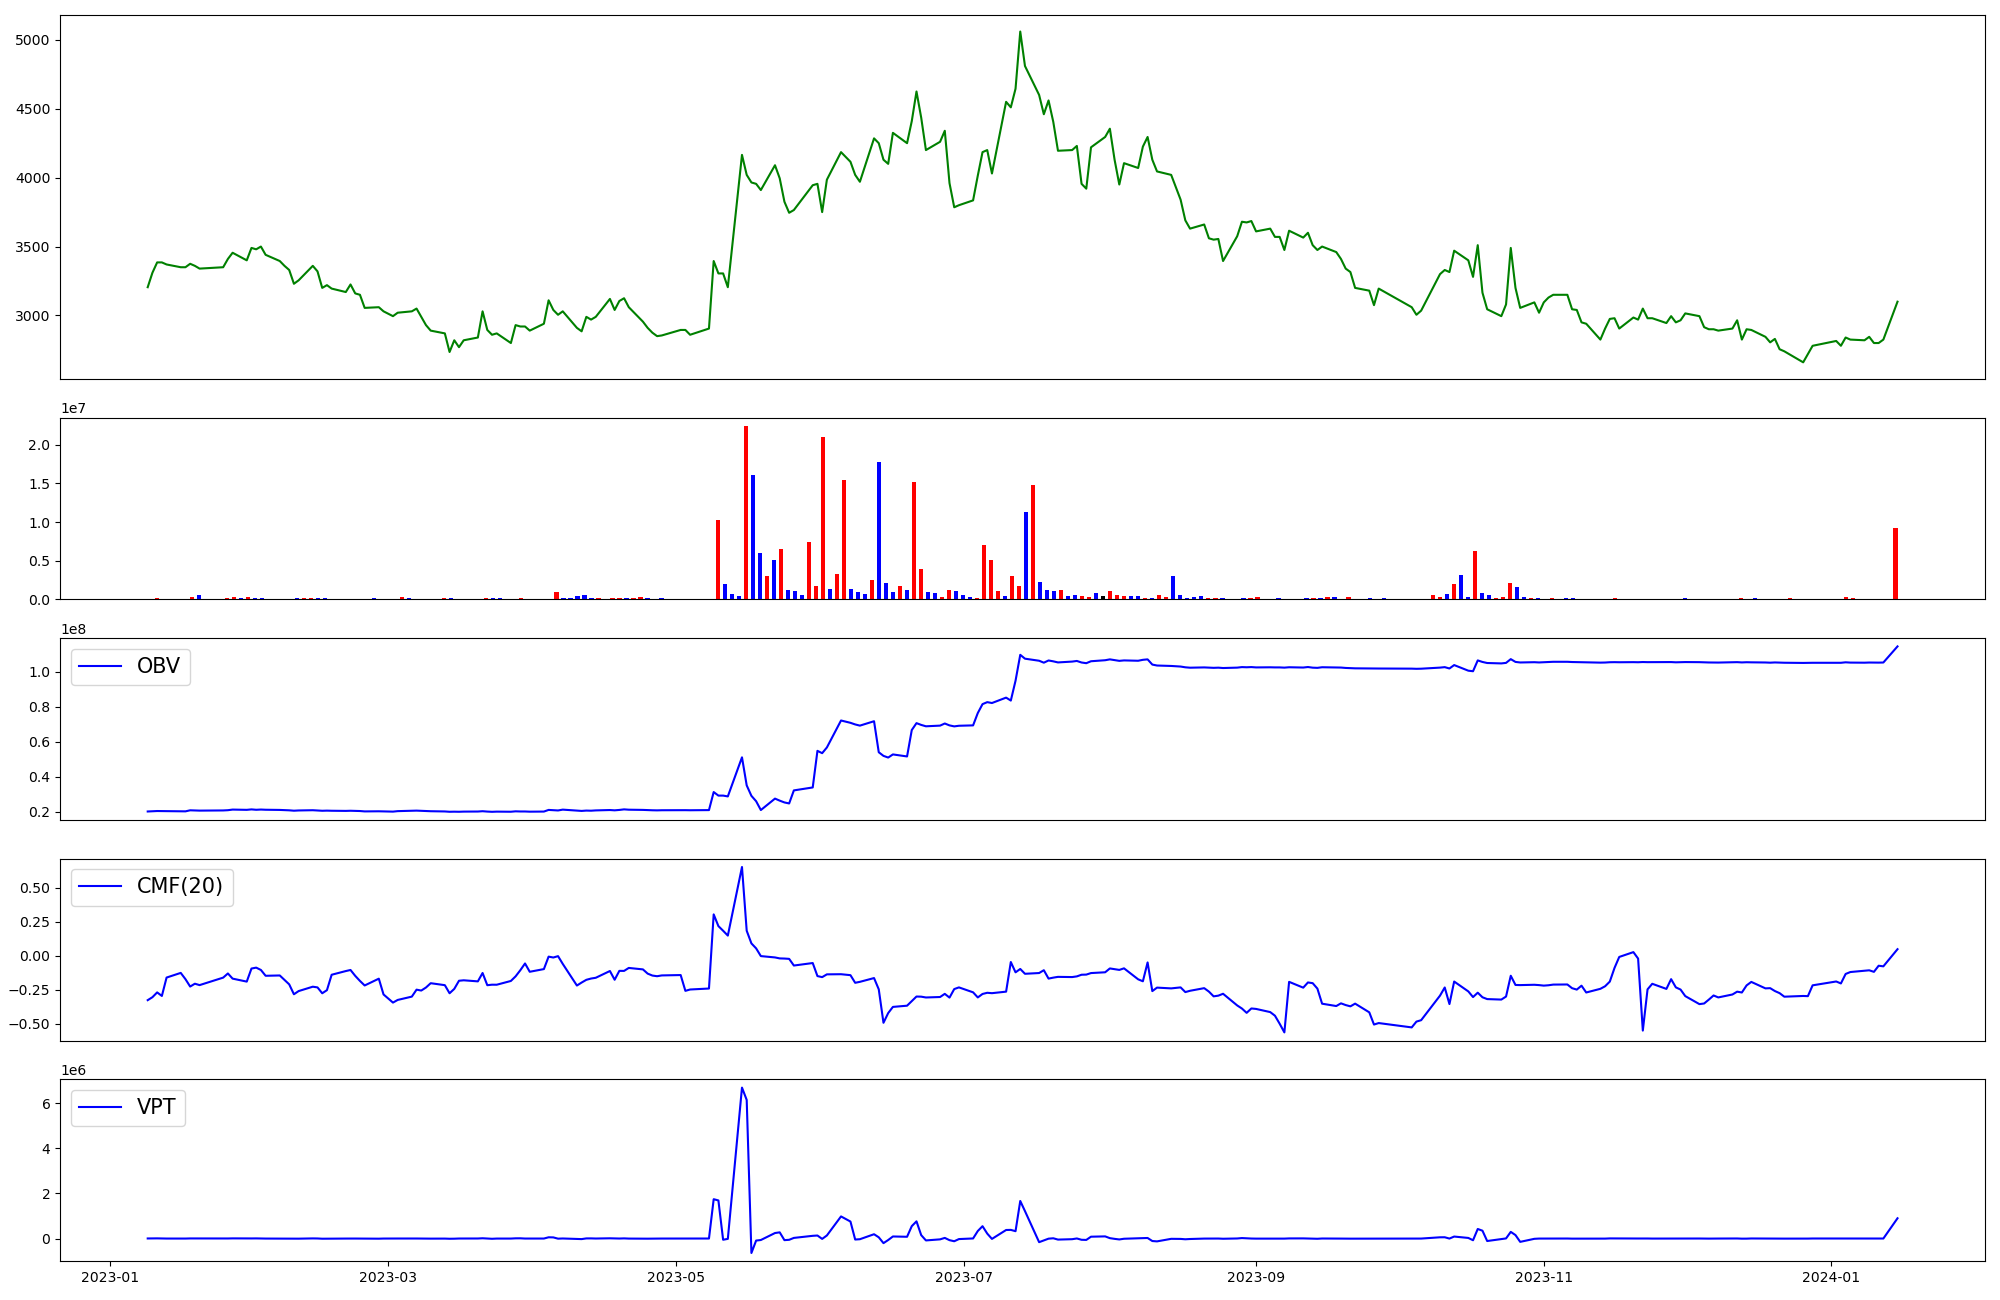Image resolution: width=2000 pixels, height=1300 pixels.
Task: Click the 1.0 tick on OBV axis
Action: (39, 672)
